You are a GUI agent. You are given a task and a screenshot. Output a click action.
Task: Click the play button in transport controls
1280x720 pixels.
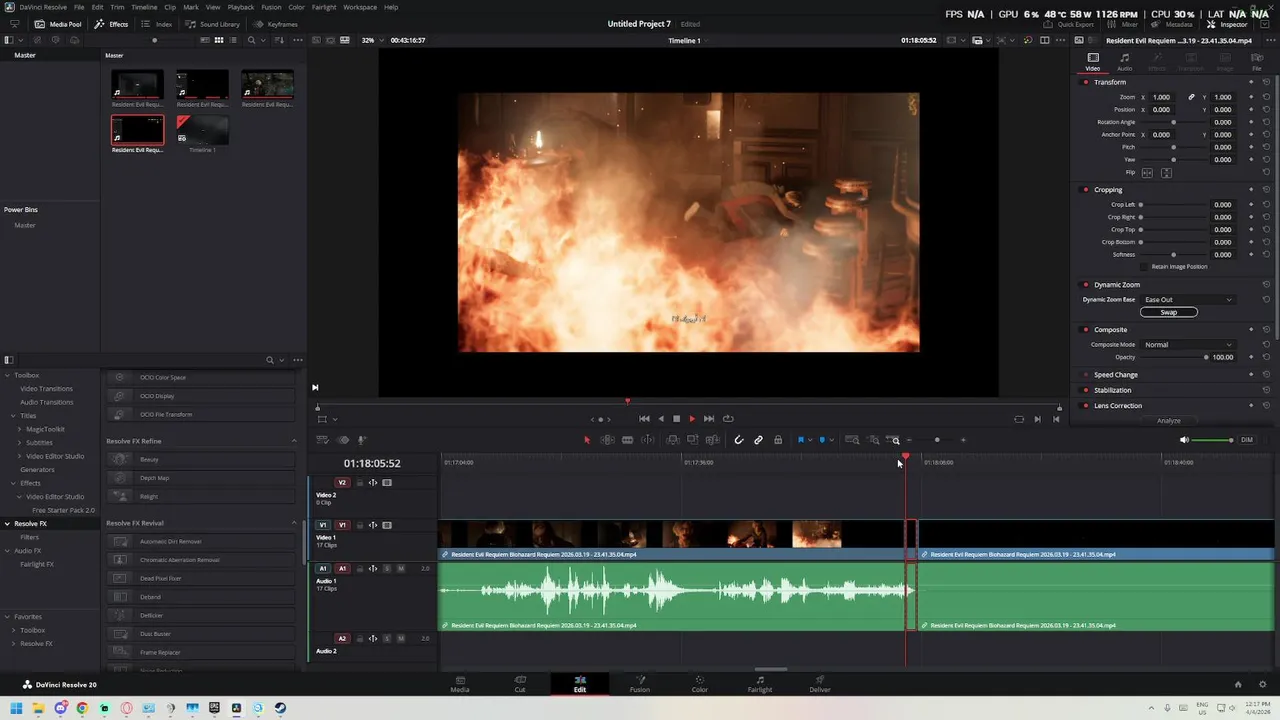[692, 419]
